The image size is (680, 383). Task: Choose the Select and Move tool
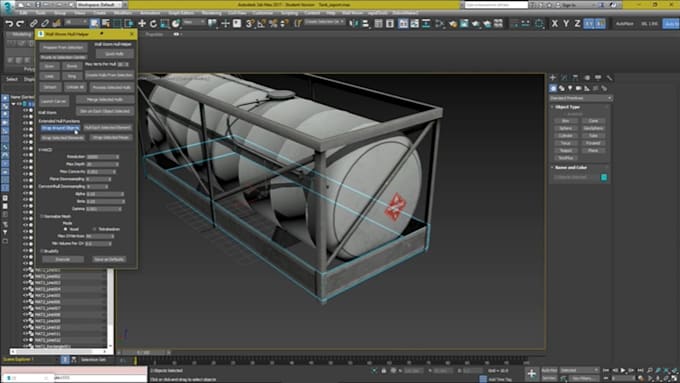[142, 23]
